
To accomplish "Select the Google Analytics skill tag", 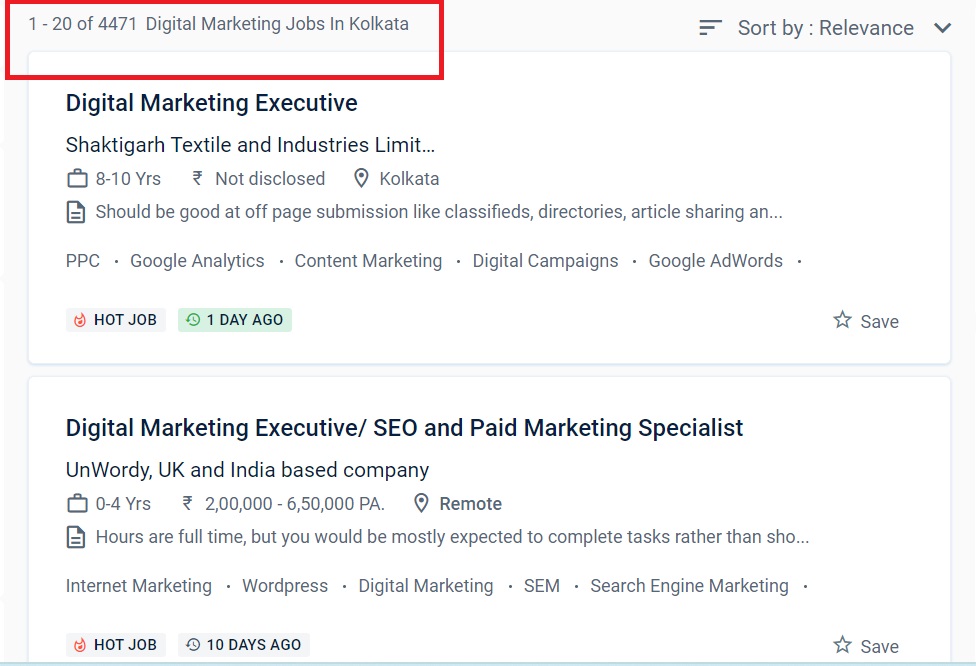I will pyautogui.click(x=197, y=261).
